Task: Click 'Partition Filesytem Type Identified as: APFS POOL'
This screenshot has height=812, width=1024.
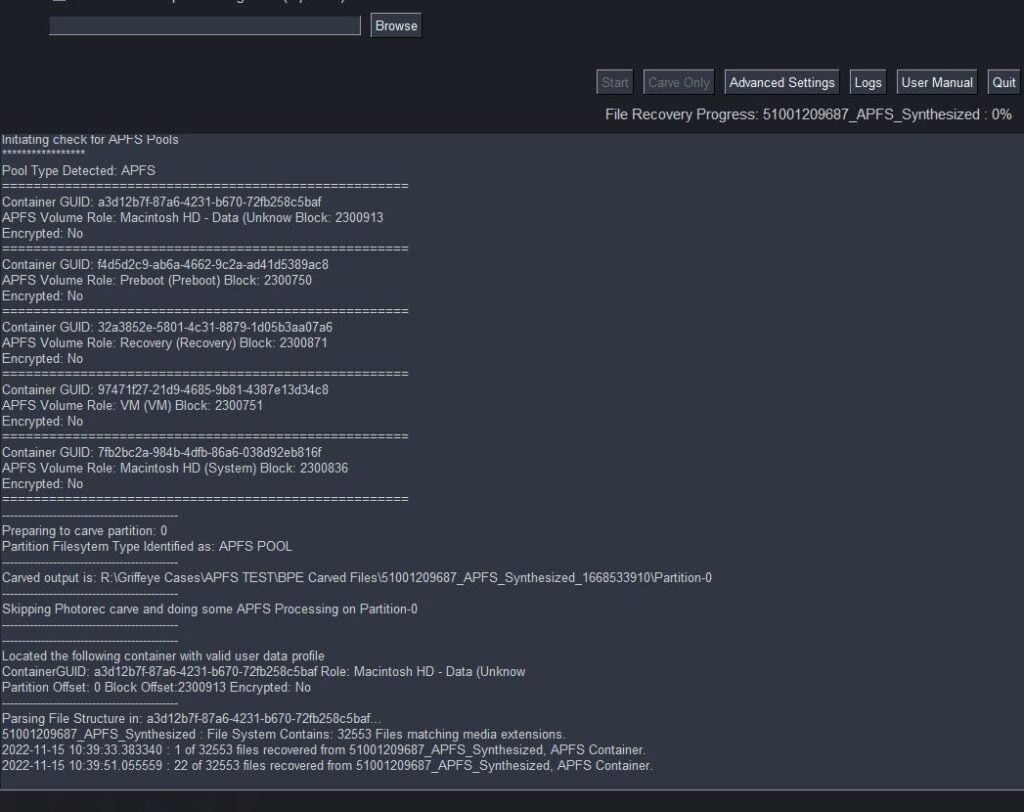Action: coord(147,546)
